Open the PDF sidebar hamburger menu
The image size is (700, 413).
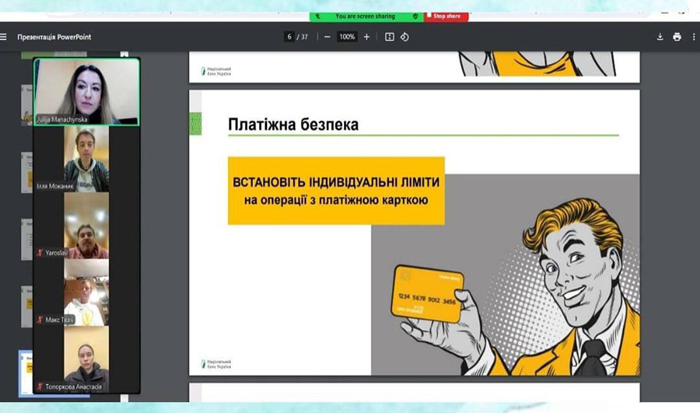pos(5,37)
